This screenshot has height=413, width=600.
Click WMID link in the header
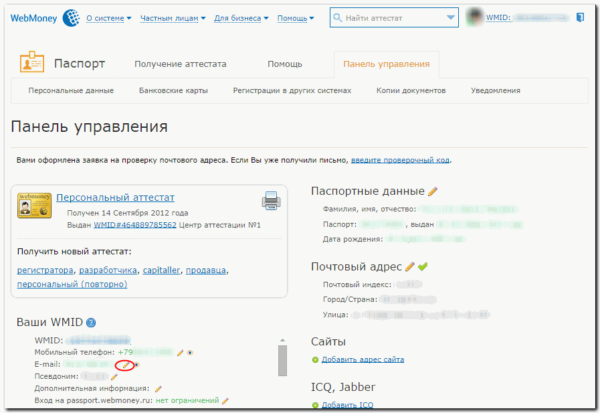[498, 18]
